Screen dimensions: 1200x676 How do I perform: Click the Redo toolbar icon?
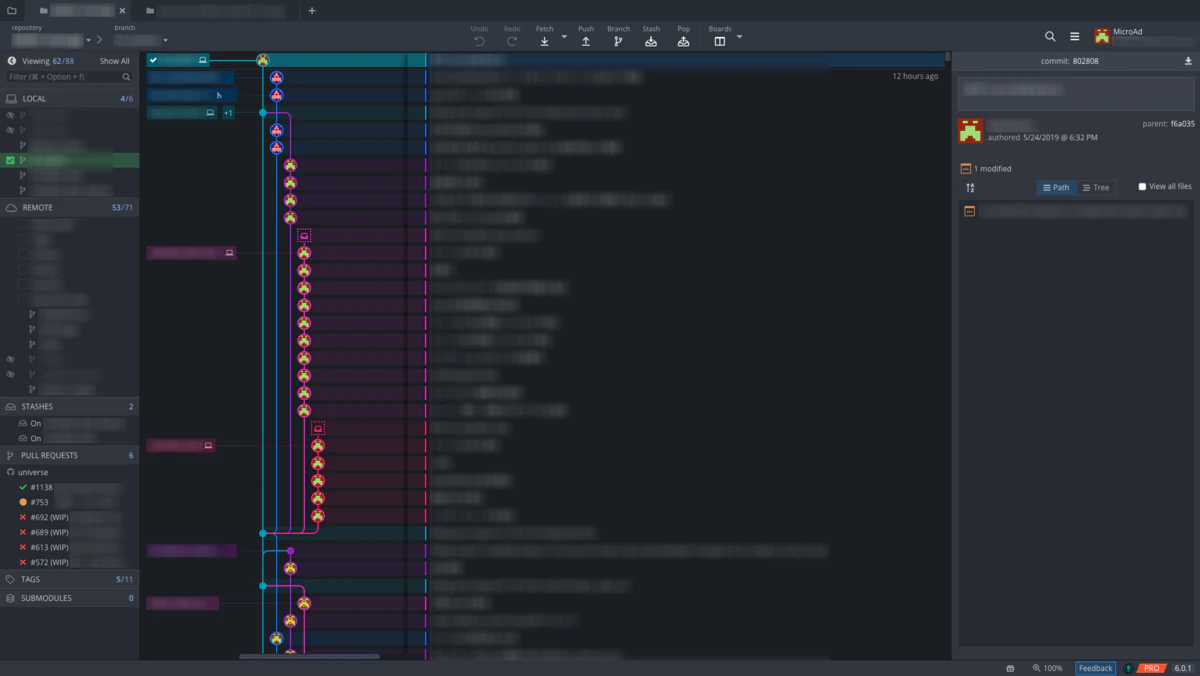click(512, 41)
